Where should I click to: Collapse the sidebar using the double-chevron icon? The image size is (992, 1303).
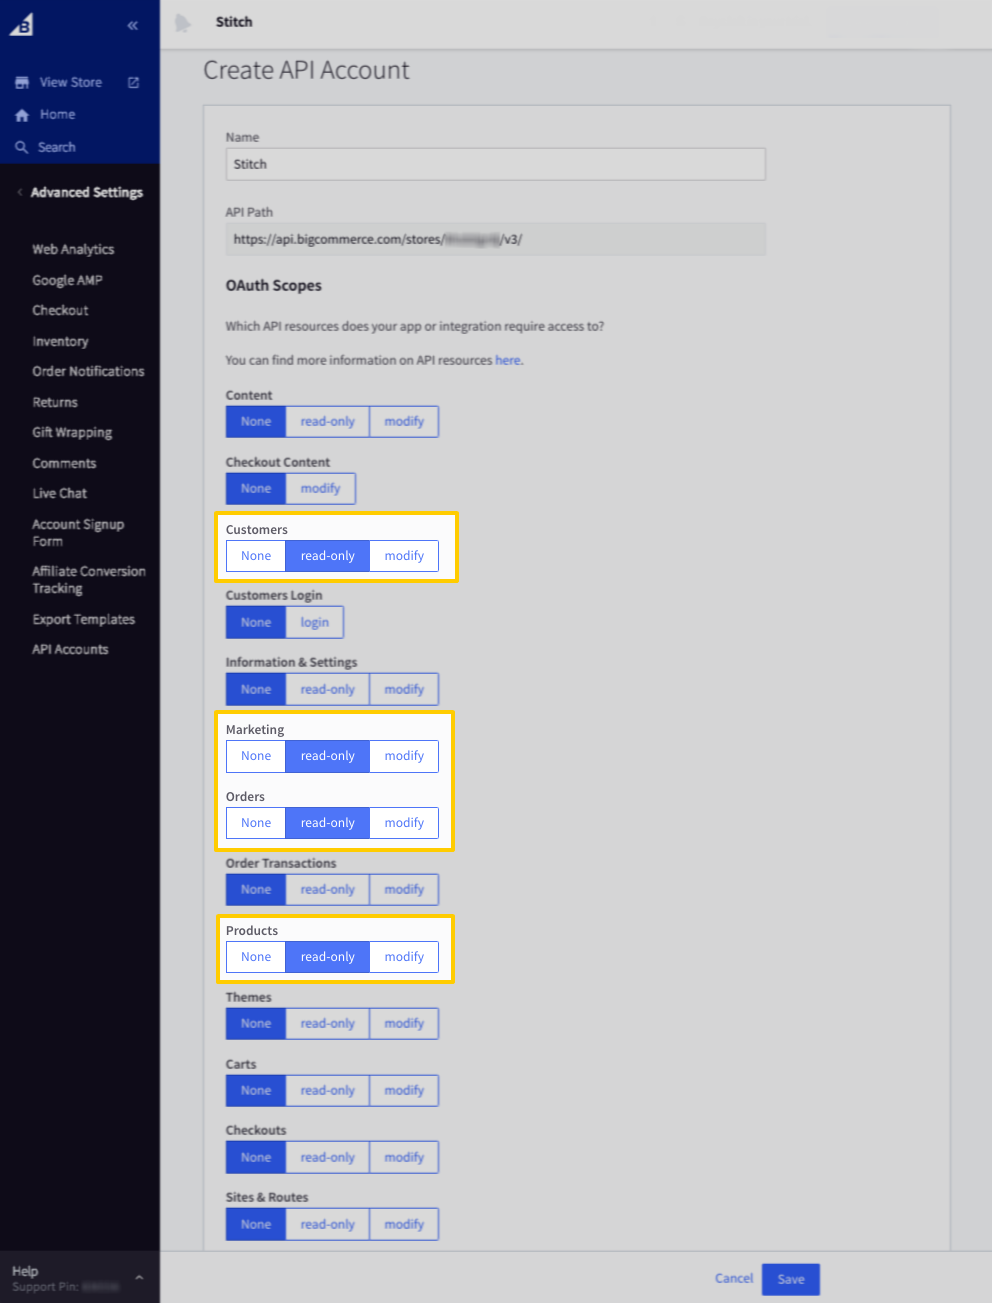(x=133, y=25)
